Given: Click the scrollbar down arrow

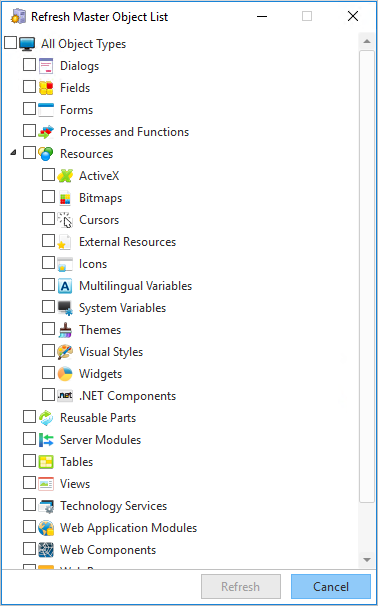Looking at the screenshot, I should [366, 560].
